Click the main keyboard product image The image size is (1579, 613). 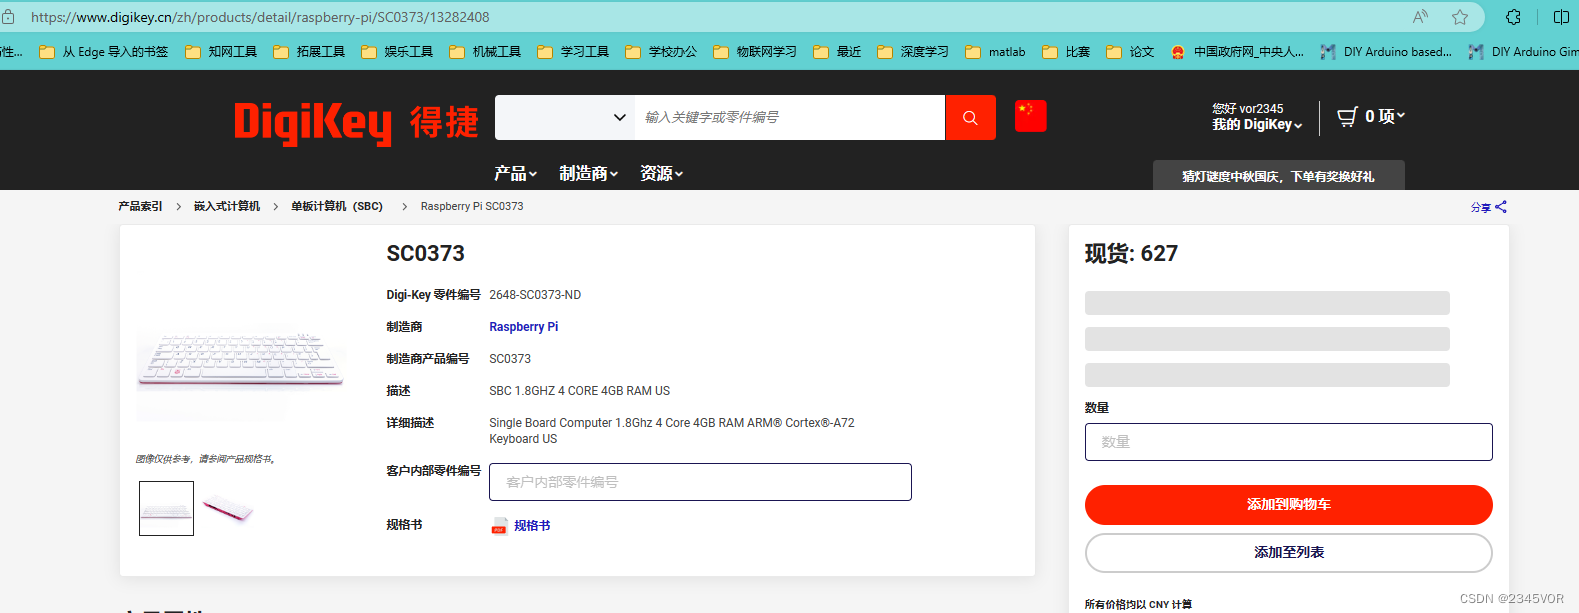pyautogui.click(x=241, y=362)
